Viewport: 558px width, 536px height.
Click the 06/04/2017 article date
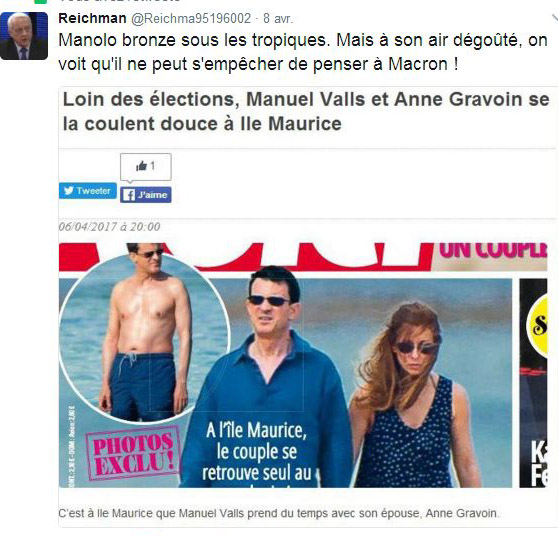click(109, 227)
